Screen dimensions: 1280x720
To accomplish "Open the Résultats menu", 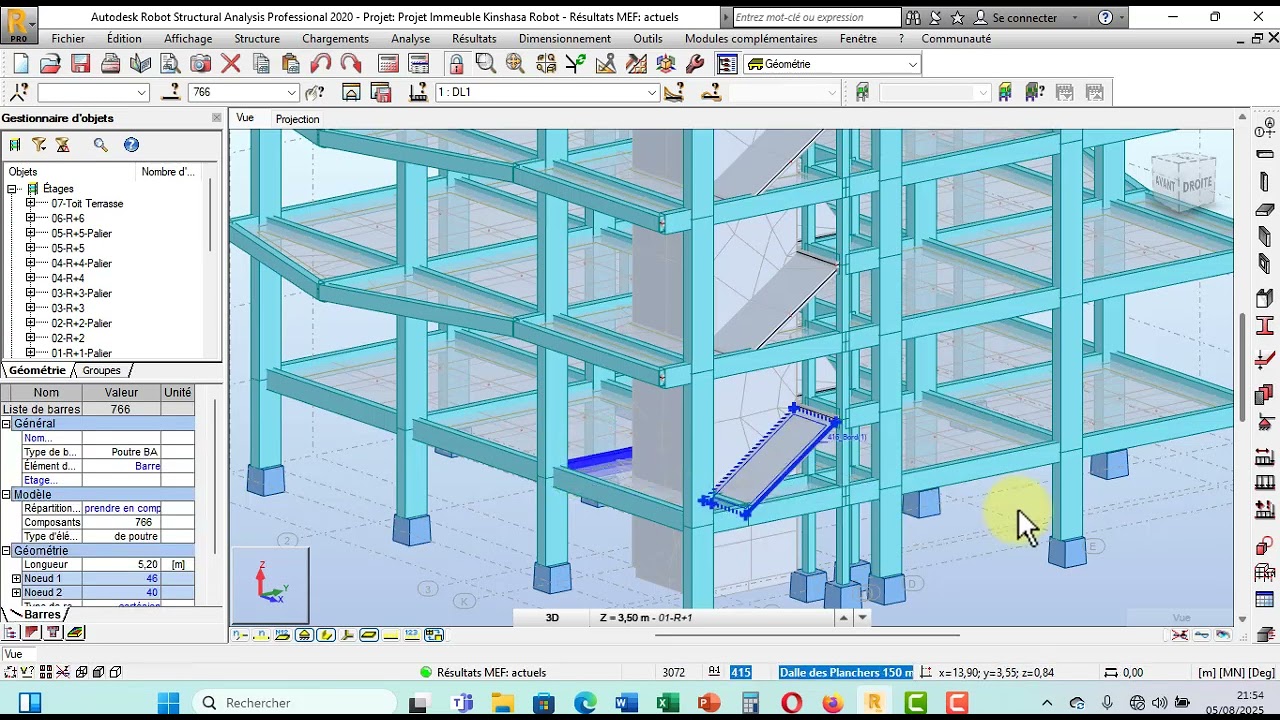I will pos(474,38).
